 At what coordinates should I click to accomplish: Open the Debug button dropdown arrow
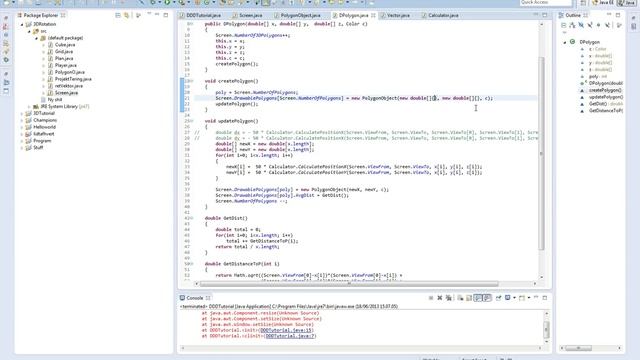coord(160,2)
